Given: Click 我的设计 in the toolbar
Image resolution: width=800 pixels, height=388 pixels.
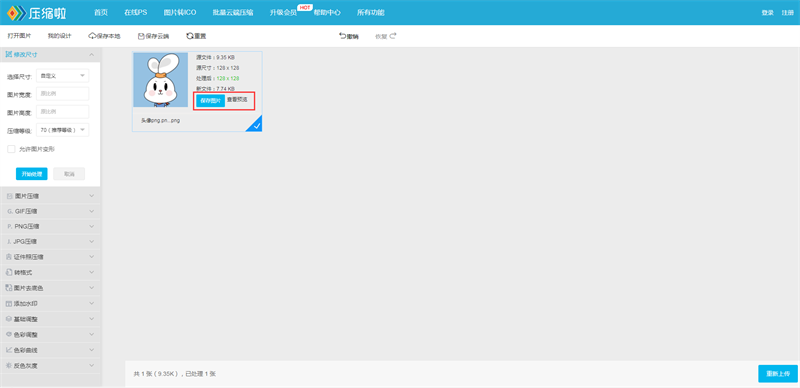Looking at the screenshot, I should coord(60,36).
